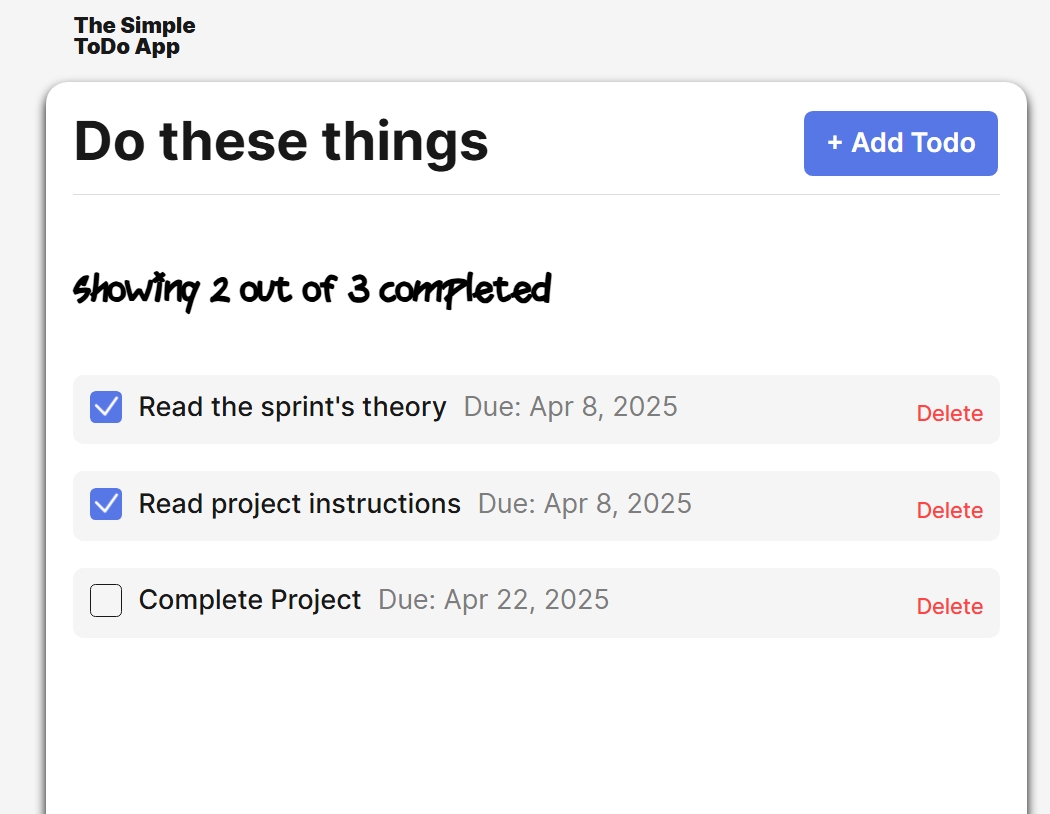Click the plus sign inside Add Todo

coord(833,143)
